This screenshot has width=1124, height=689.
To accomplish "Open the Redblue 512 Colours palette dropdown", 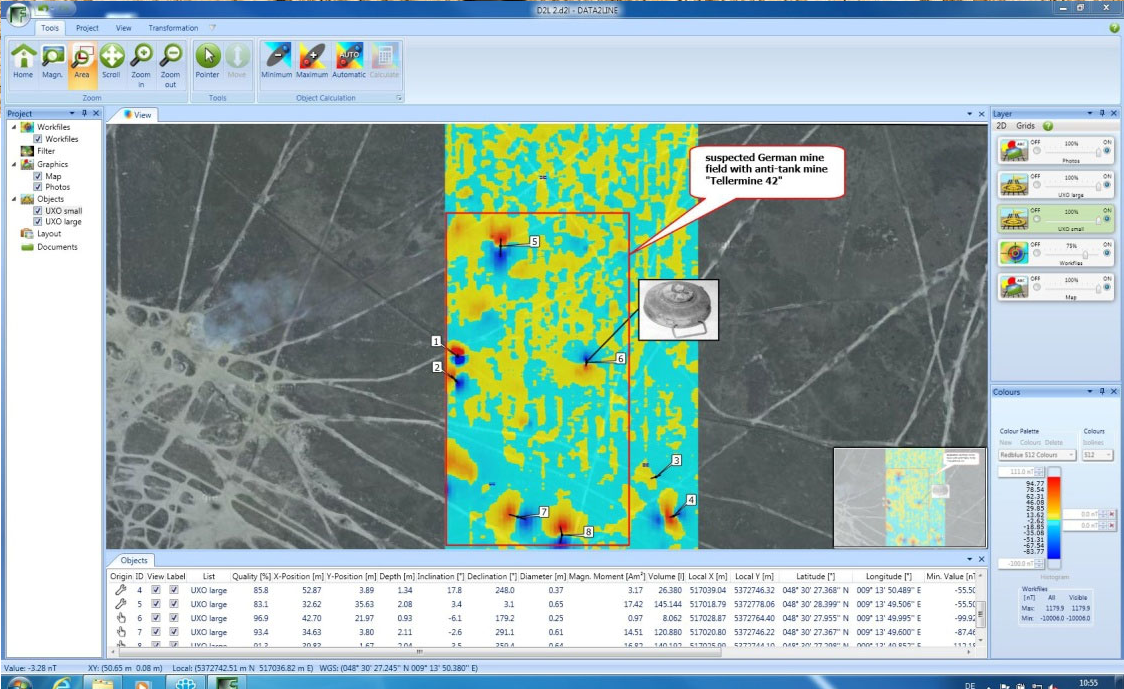I will [1037, 455].
